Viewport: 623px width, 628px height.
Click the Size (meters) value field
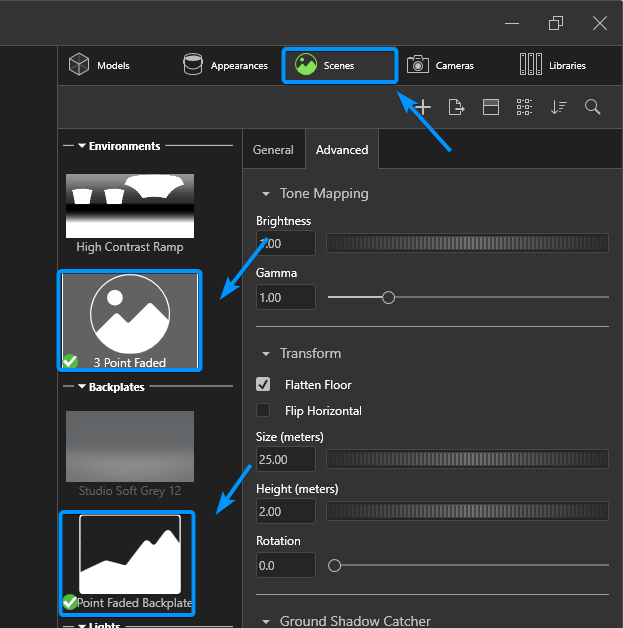click(x=285, y=459)
